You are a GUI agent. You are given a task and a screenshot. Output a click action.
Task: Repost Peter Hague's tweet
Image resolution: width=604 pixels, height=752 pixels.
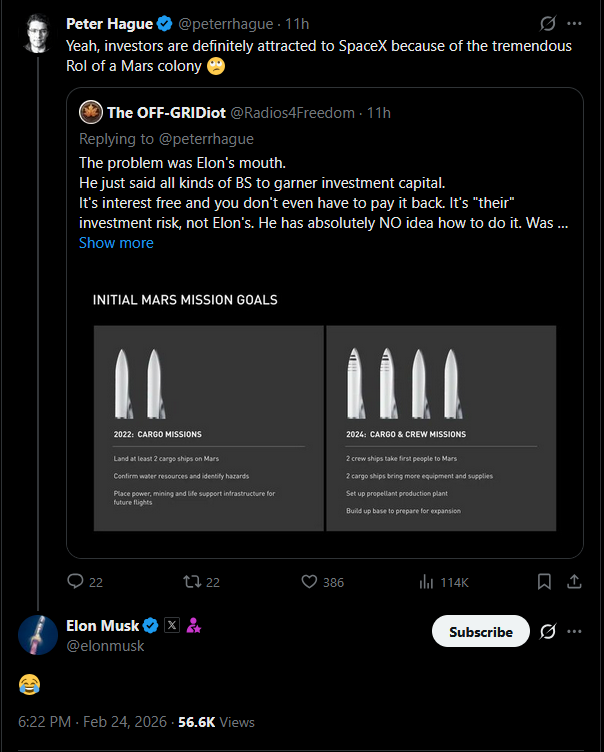(189, 581)
